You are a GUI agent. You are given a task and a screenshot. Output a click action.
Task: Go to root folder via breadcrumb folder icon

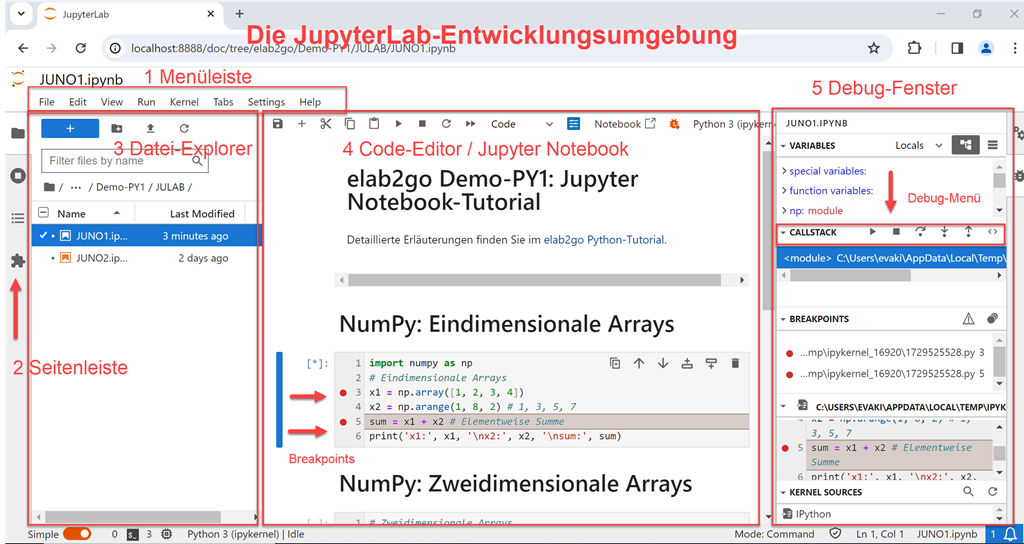(x=49, y=187)
